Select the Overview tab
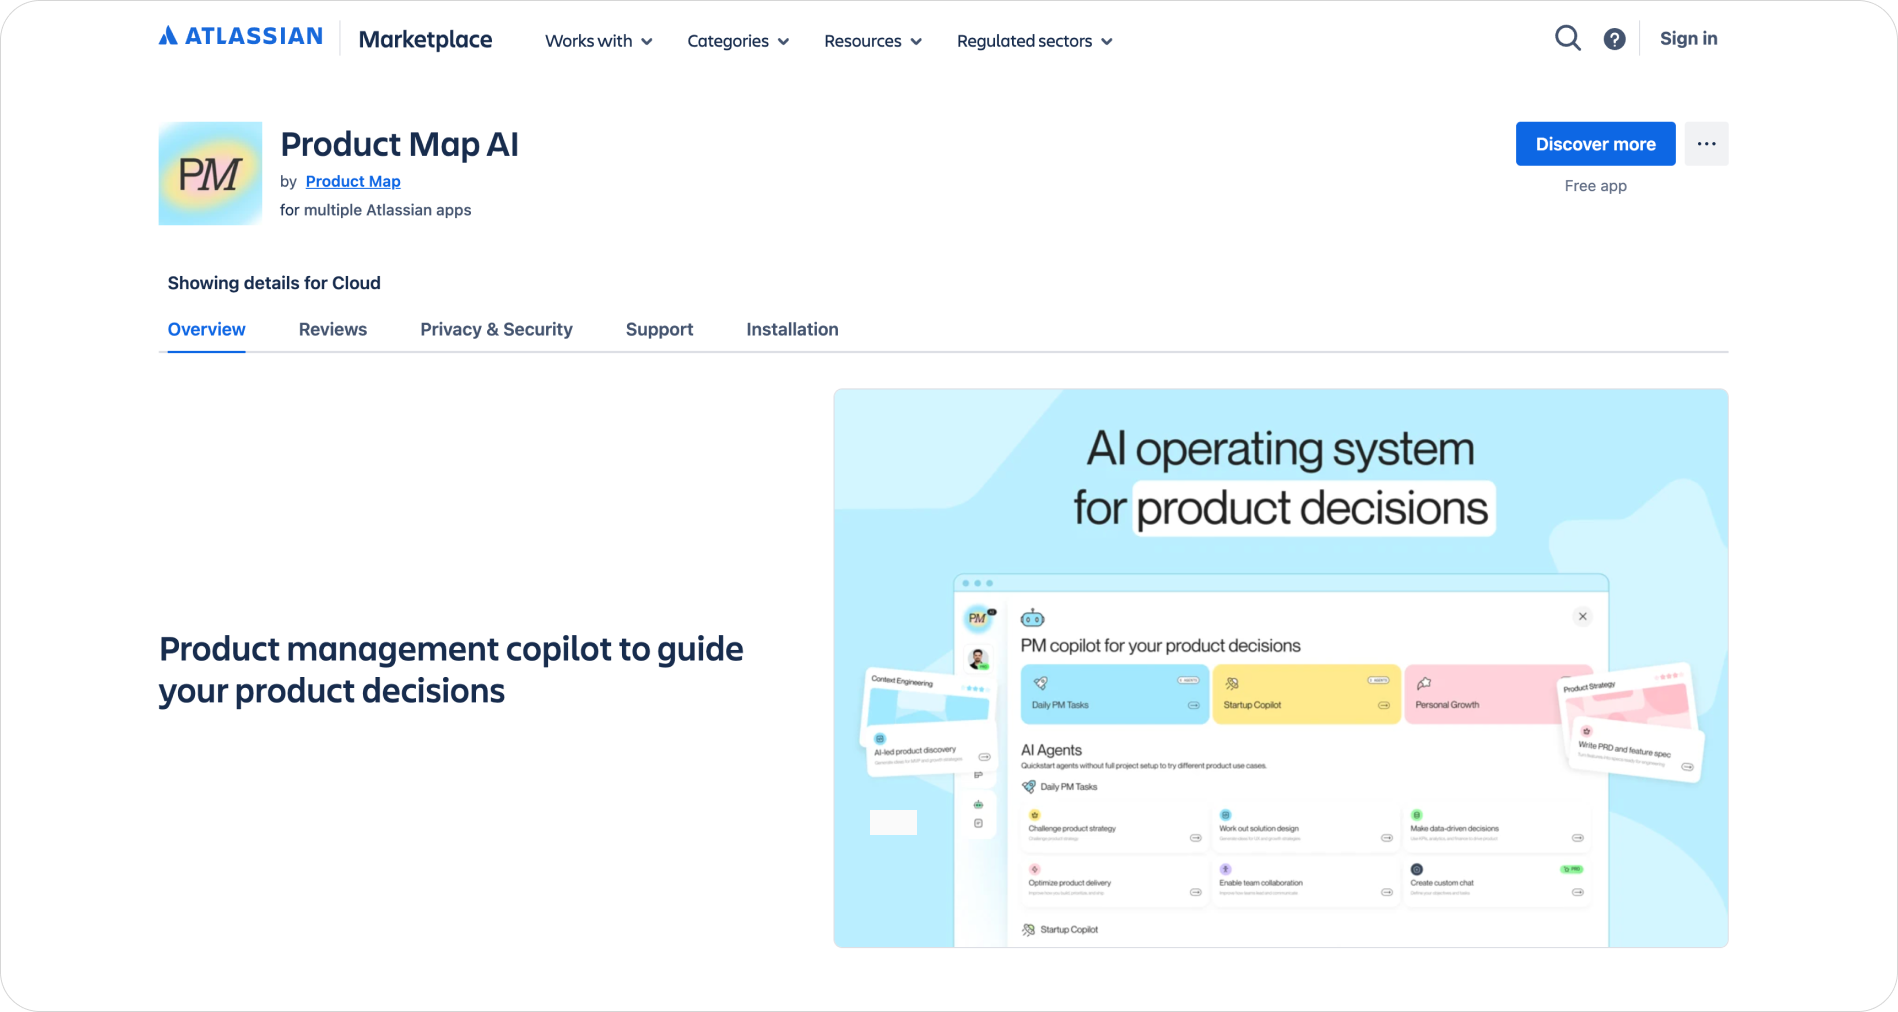This screenshot has width=1898, height=1012. click(x=206, y=330)
